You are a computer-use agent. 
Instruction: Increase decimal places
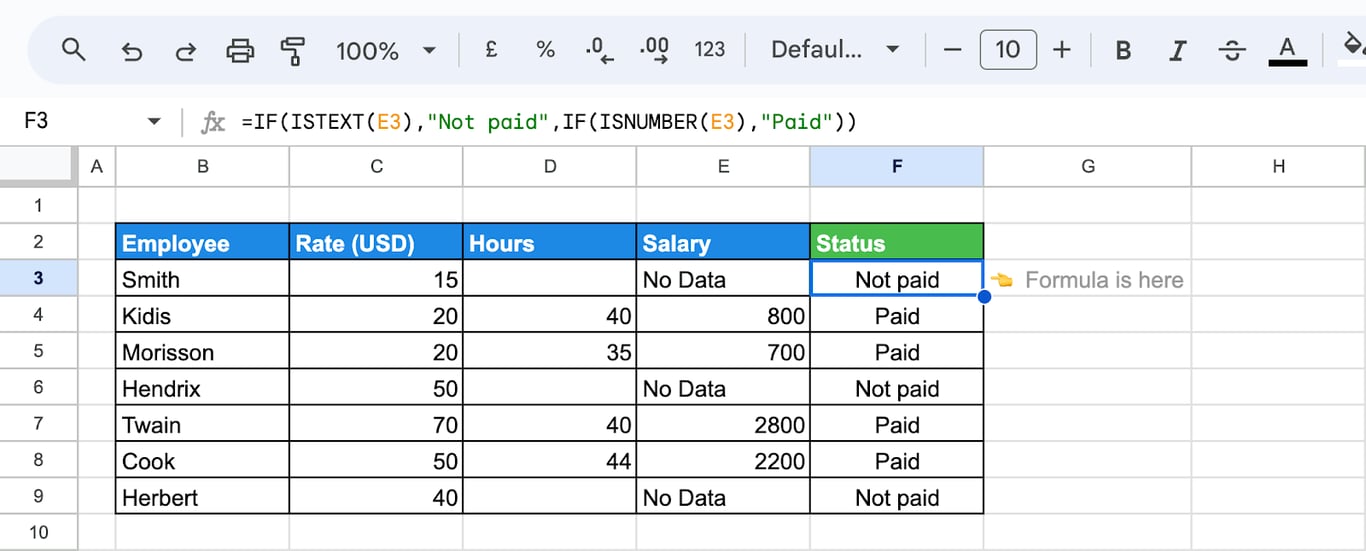tap(654, 50)
